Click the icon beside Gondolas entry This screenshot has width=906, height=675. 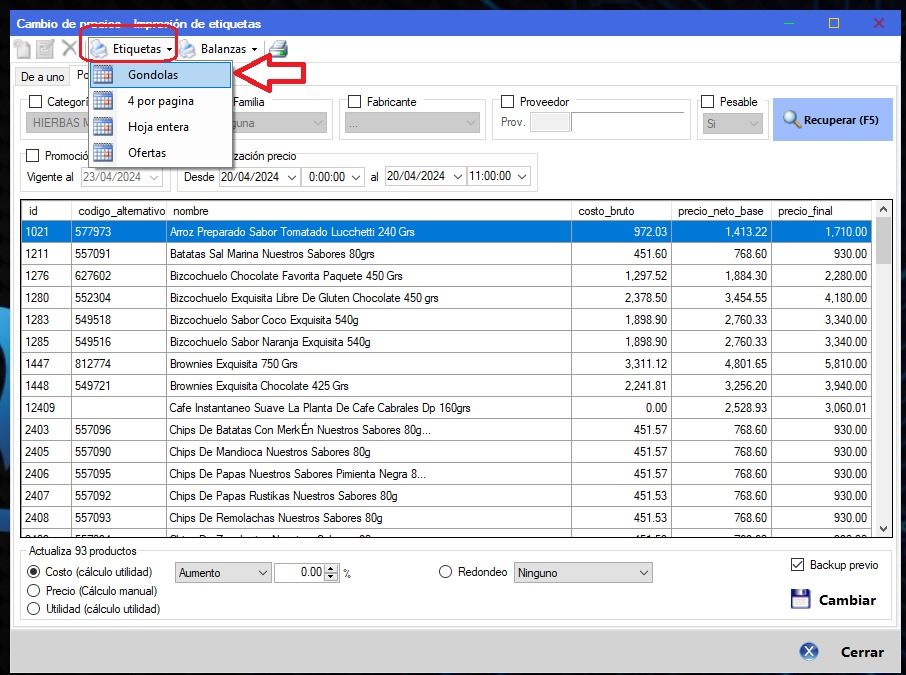103,75
